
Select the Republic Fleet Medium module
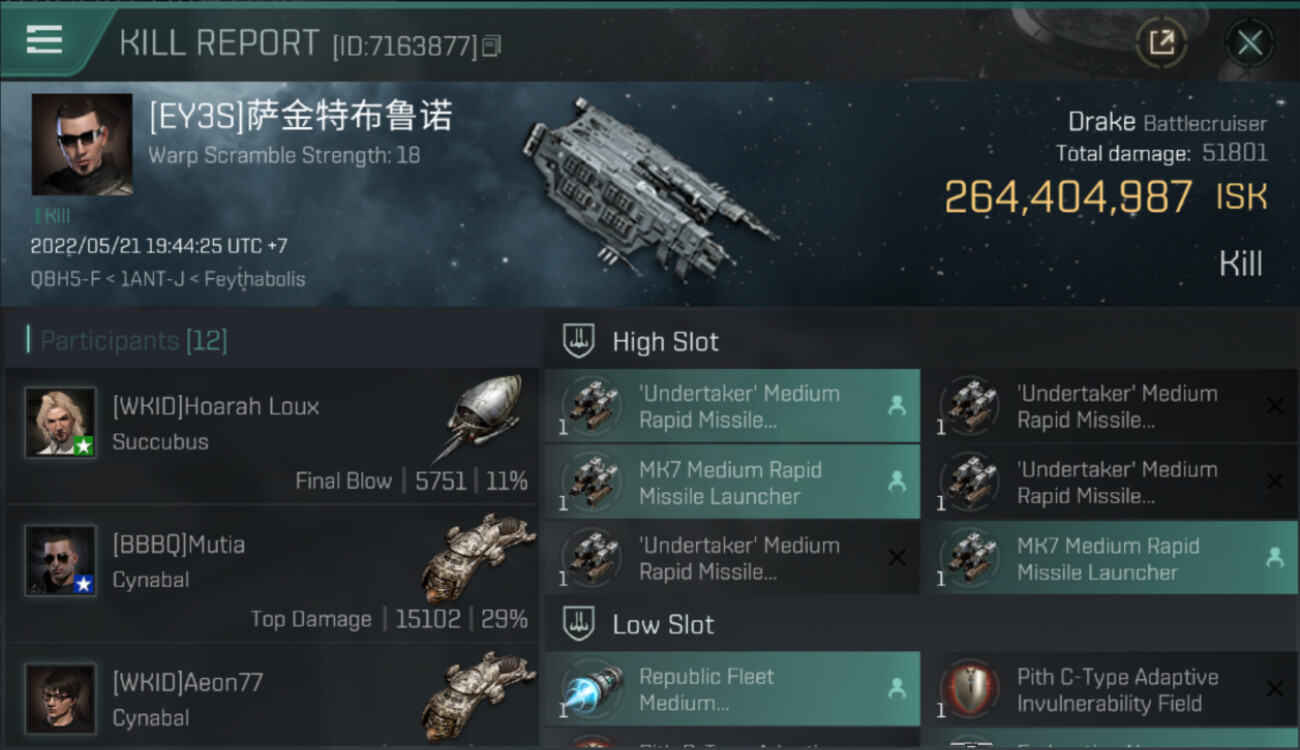coord(732,689)
